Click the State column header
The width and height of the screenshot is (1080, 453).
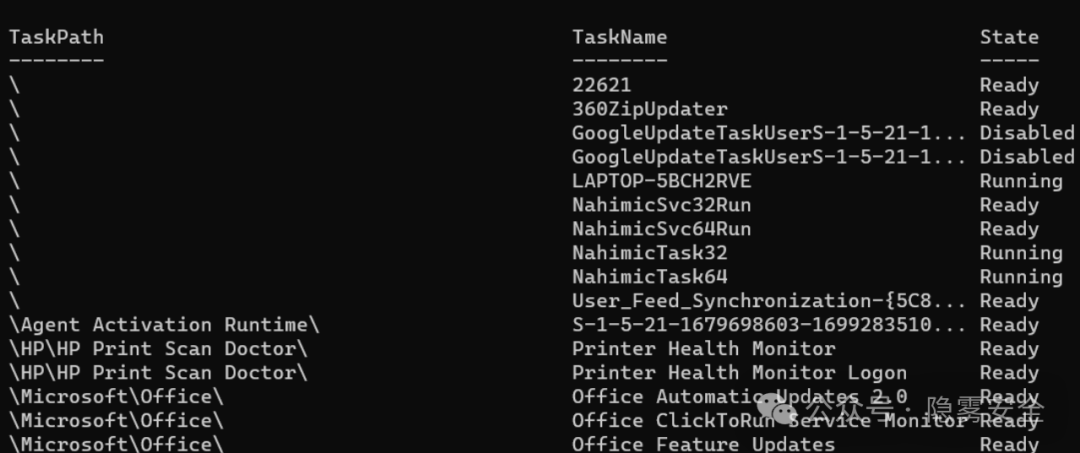coord(1008,38)
